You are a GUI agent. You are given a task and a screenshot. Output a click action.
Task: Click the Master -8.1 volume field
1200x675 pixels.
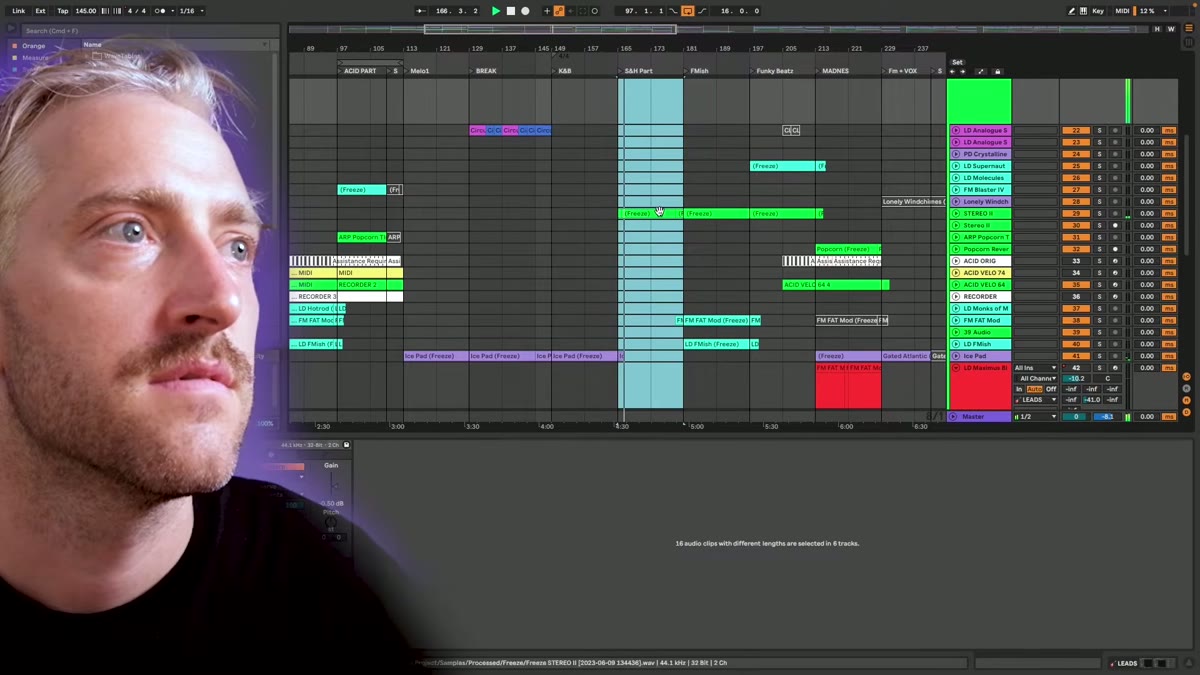coord(1106,417)
